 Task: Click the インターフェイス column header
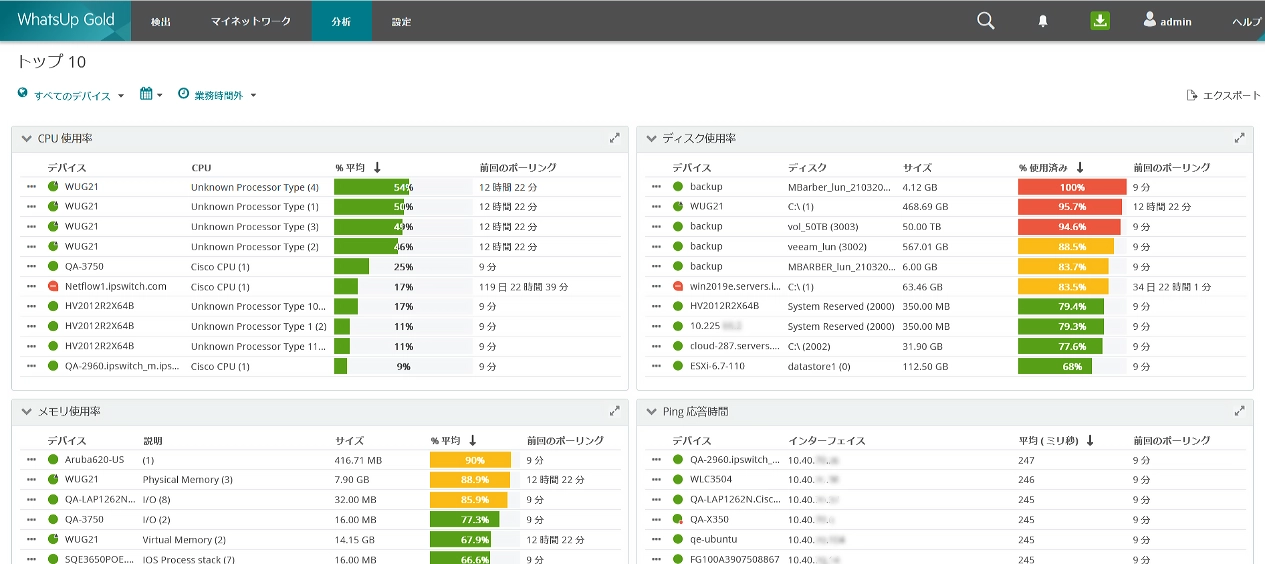(826, 441)
